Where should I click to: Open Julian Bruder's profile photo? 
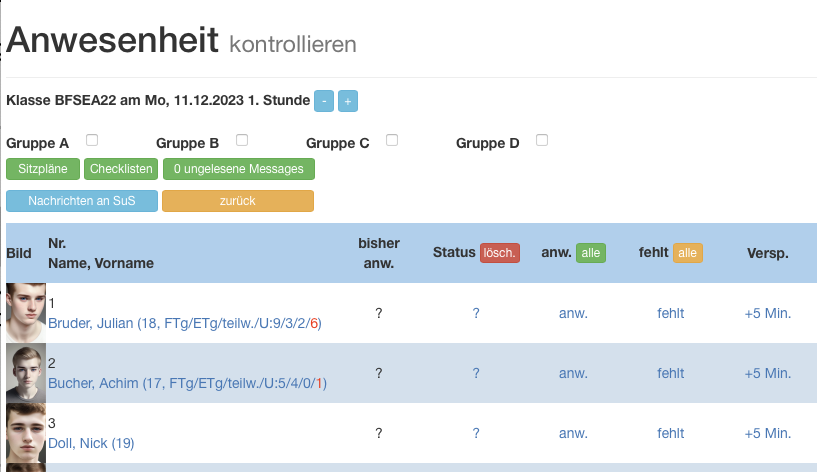click(26, 313)
